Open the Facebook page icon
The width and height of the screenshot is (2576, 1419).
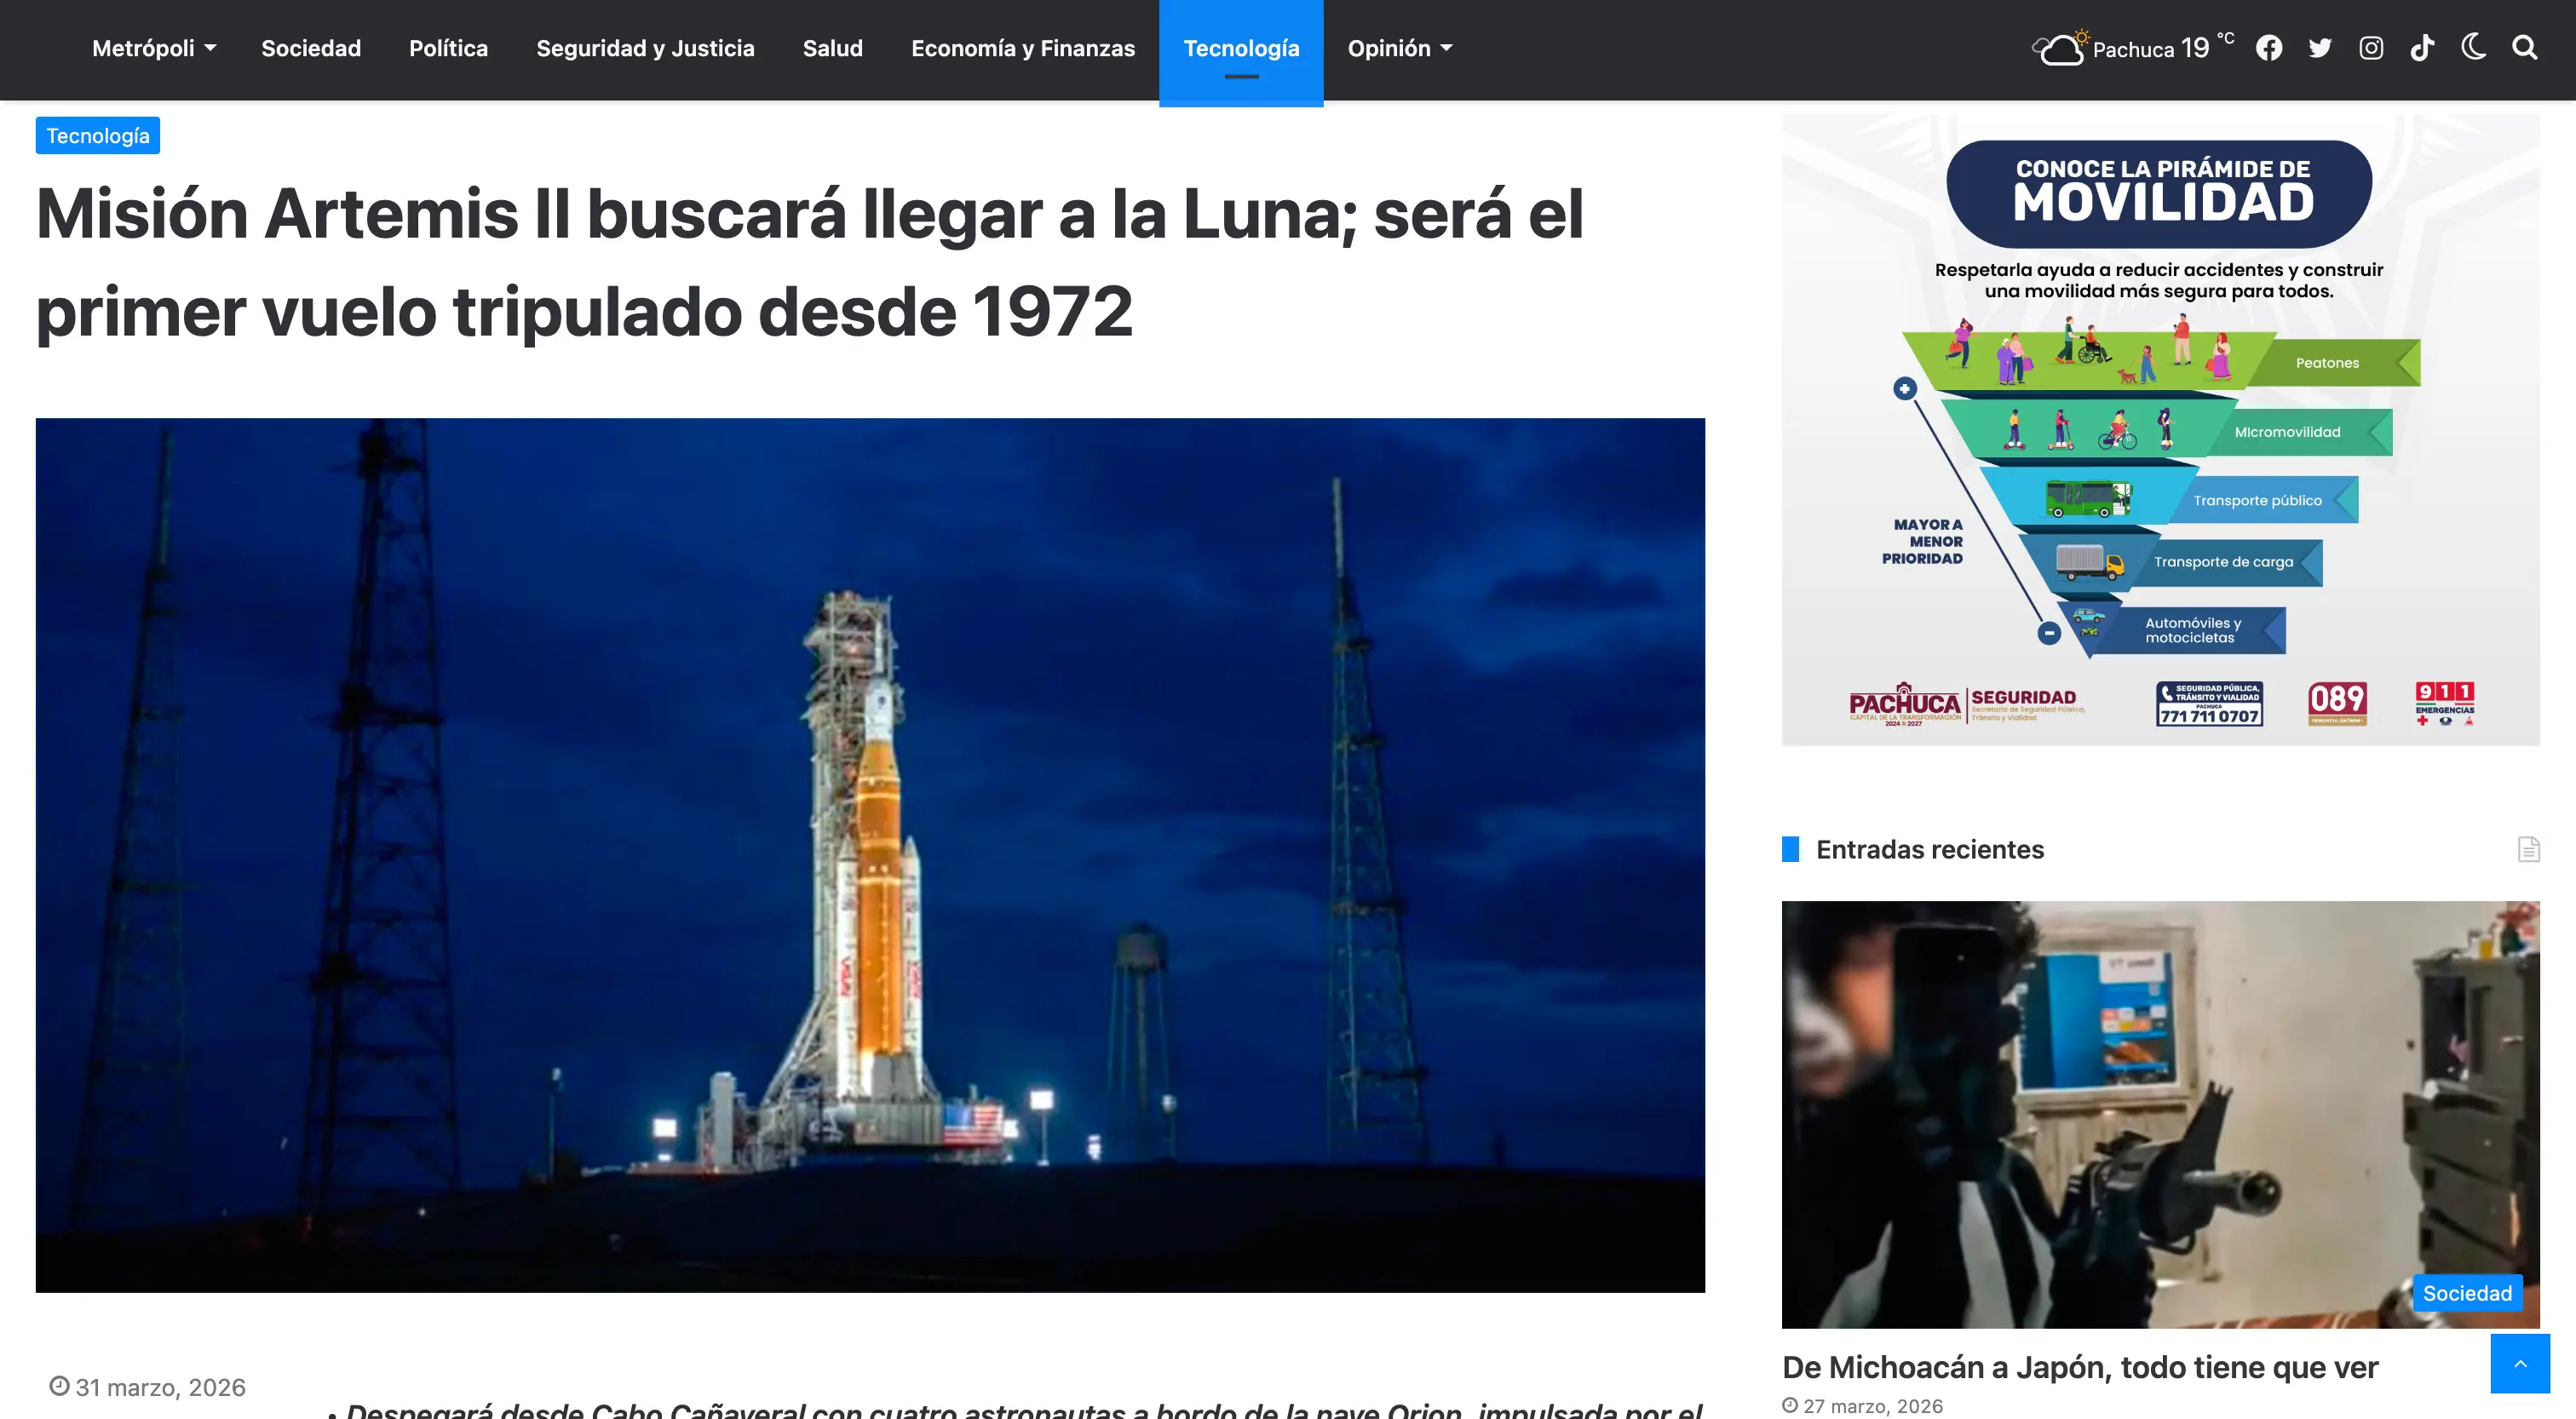[2269, 47]
